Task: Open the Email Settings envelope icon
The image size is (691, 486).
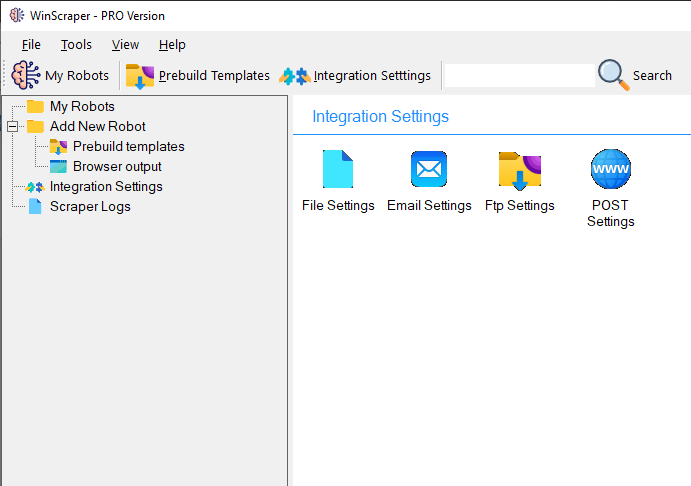Action: (x=429, y=169)
